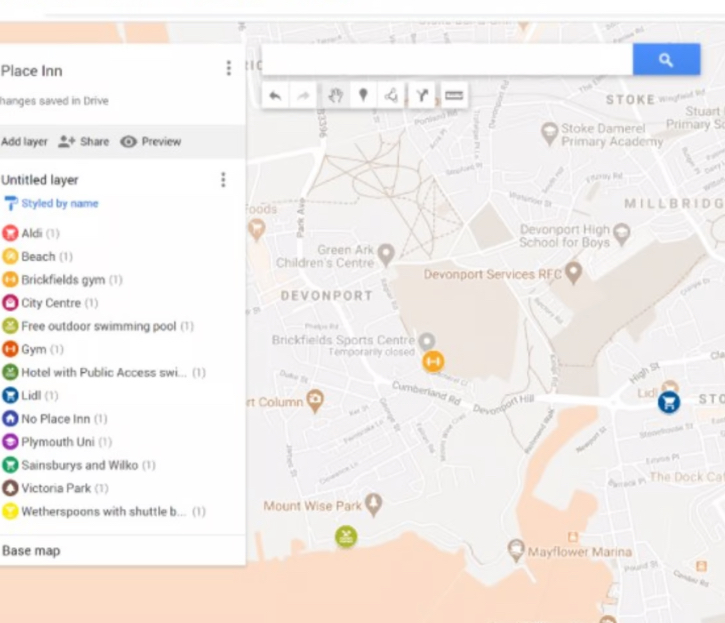Click Add layer
Screen dimensions: 725x623
tap(24, 142)
